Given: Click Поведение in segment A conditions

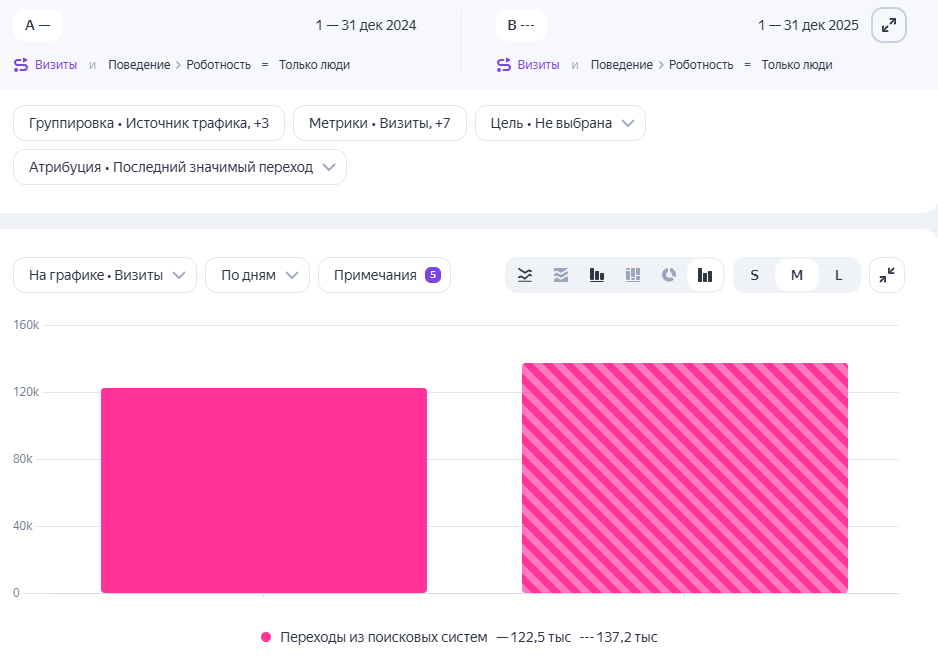Looking at the screenshot, I should click(139, 65).
